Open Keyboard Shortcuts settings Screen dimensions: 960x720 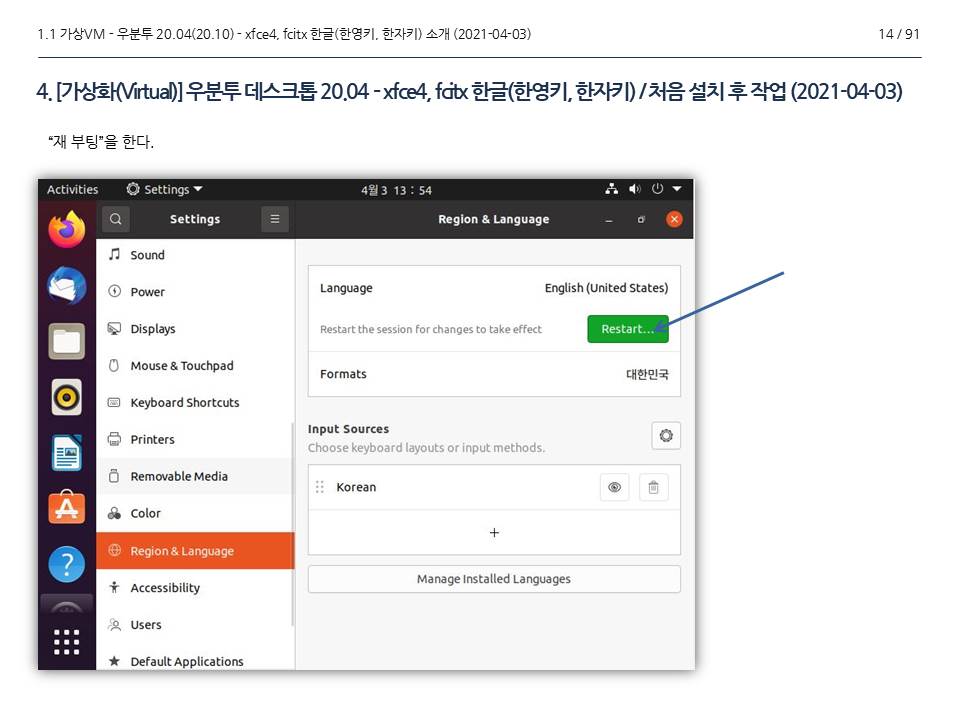point(195,402)
